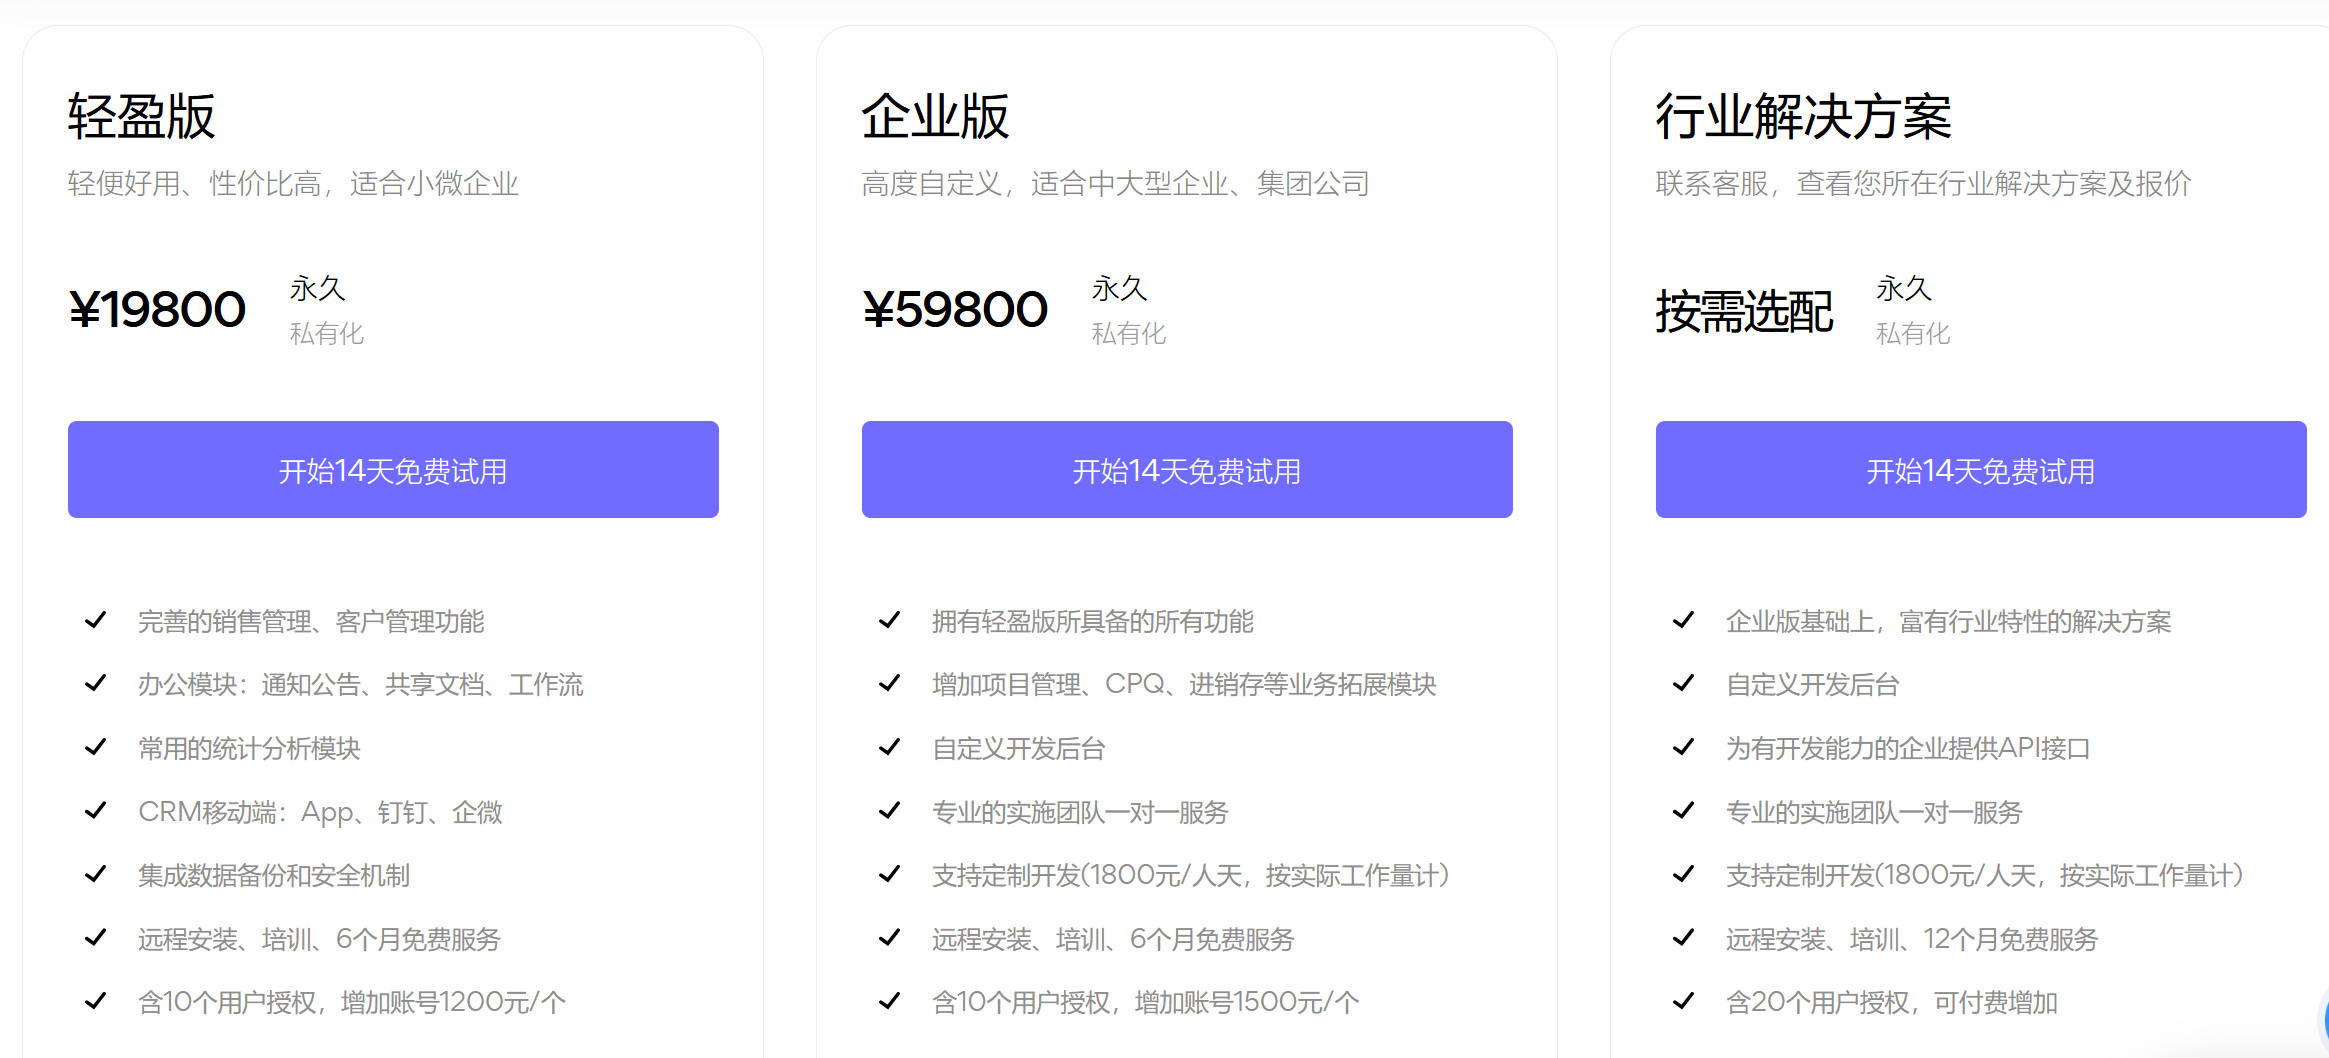Select the 企业版 plan title

tap(935, 116)
